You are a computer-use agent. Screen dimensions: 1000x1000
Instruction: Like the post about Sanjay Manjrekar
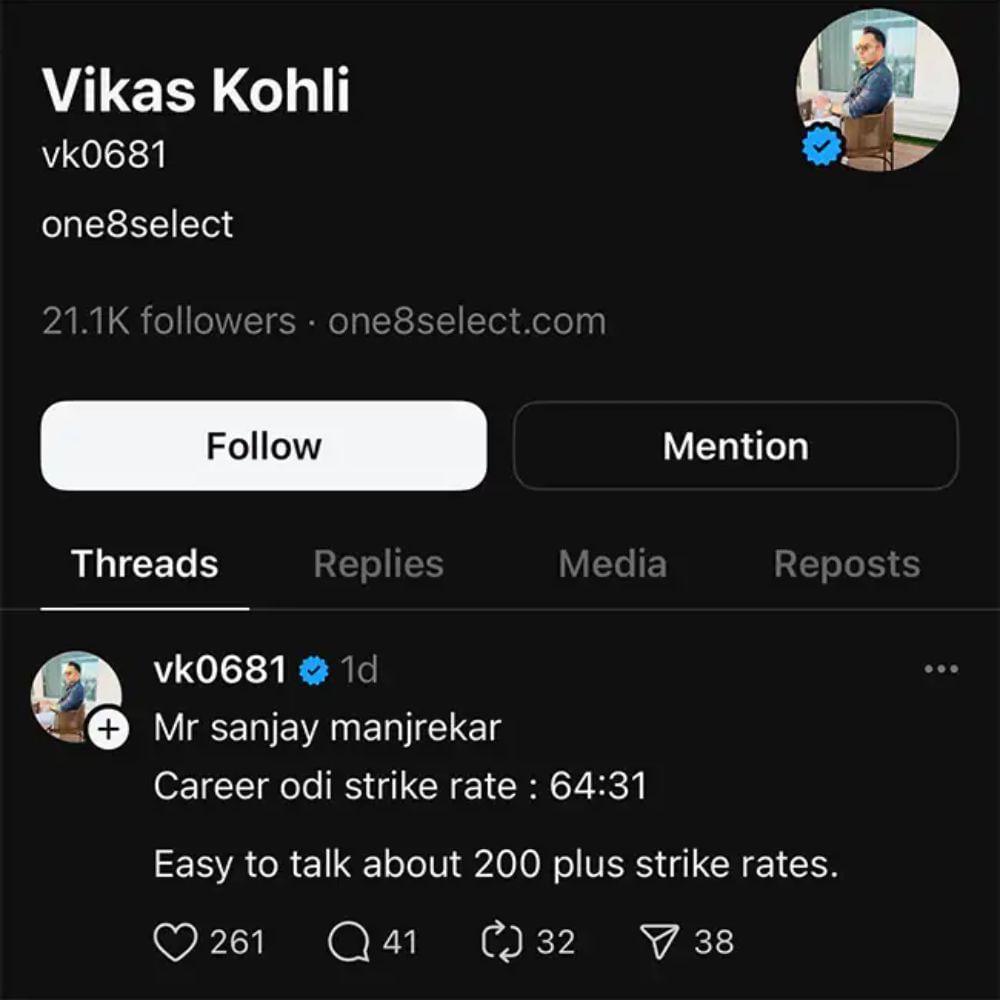coord(178,941)
